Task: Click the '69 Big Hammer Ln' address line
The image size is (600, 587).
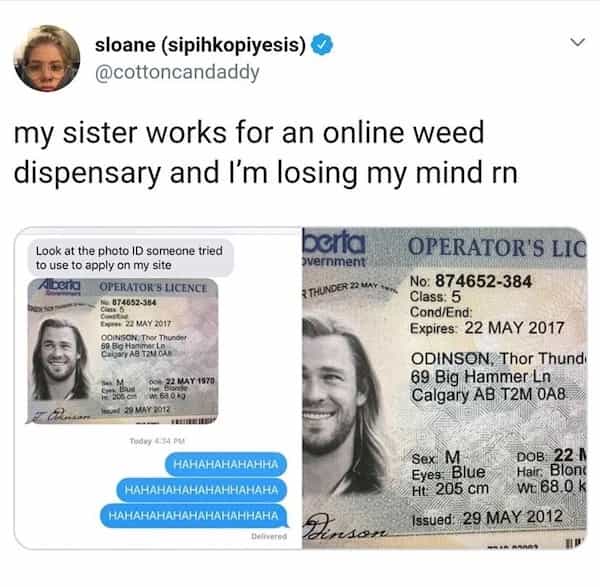Action: 481,377
